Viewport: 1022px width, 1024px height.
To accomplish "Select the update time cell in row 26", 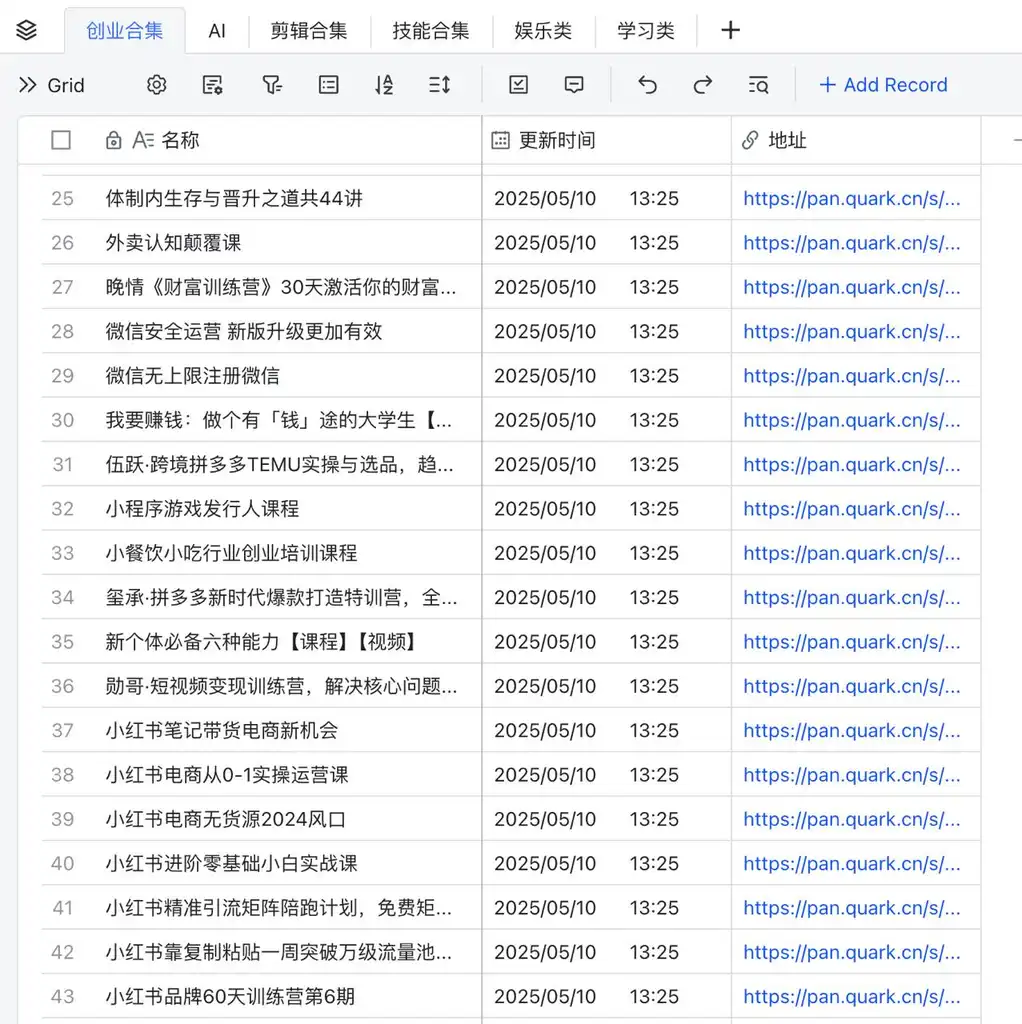I will (607, 243).
